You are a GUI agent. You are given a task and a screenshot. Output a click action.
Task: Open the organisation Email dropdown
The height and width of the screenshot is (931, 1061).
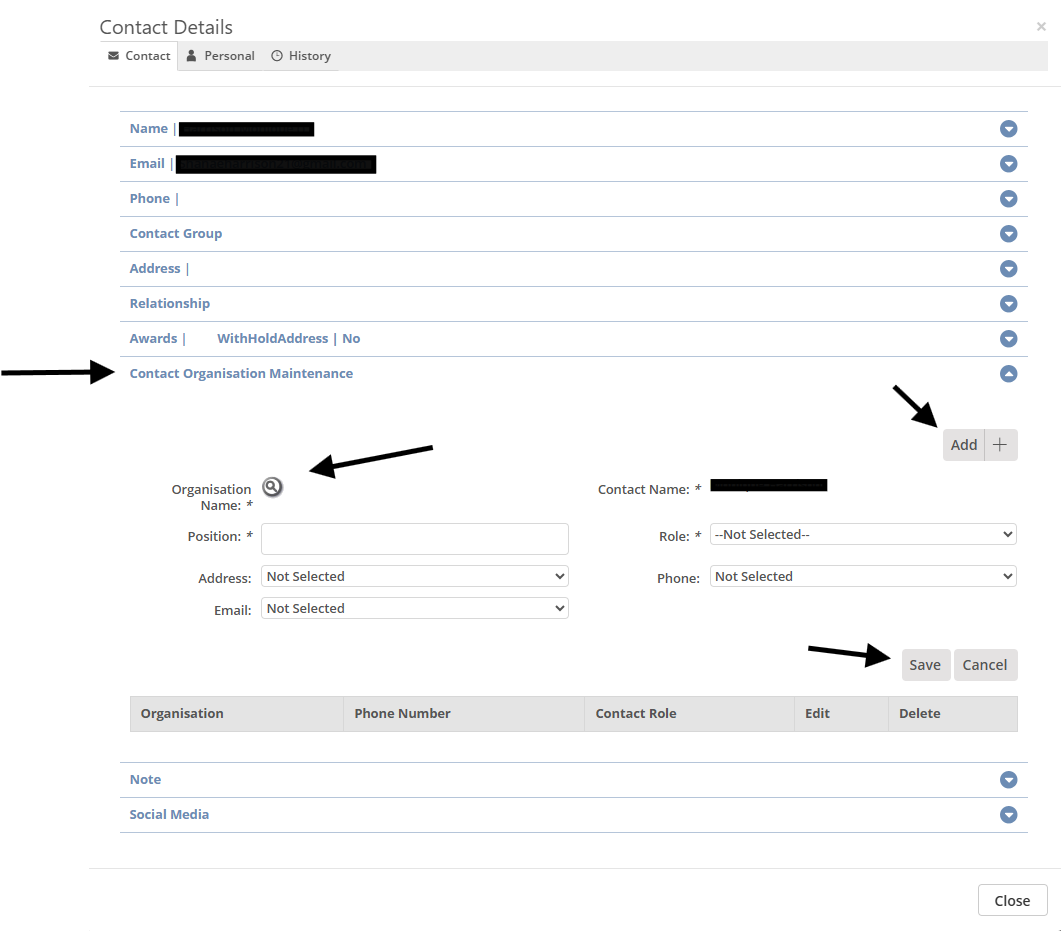pos(414,609)
